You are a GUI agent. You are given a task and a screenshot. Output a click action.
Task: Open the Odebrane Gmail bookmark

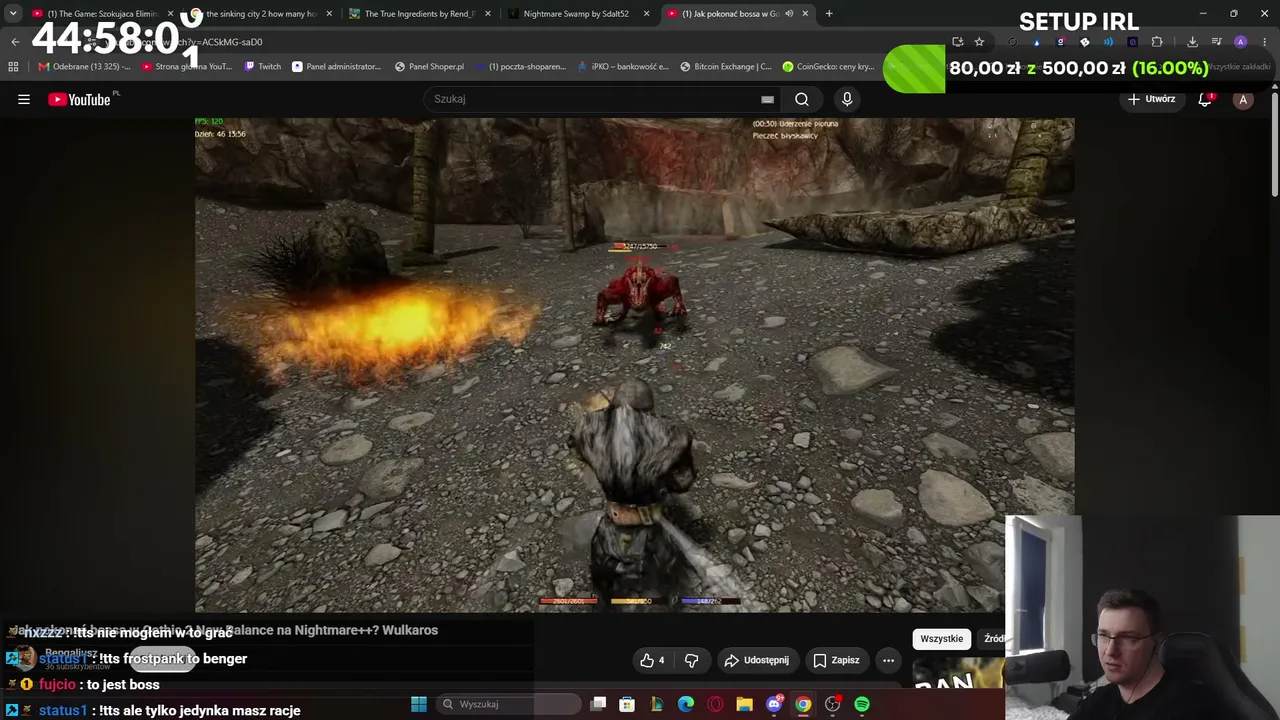point(84,67)
